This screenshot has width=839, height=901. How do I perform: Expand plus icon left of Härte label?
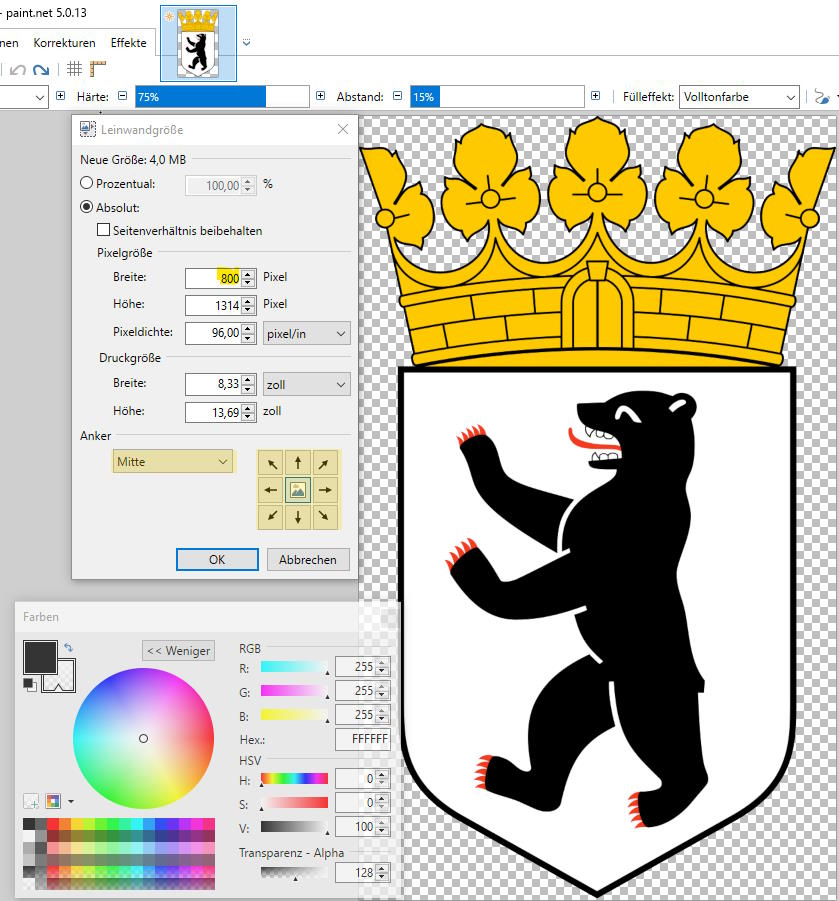[x=60, y=96]
